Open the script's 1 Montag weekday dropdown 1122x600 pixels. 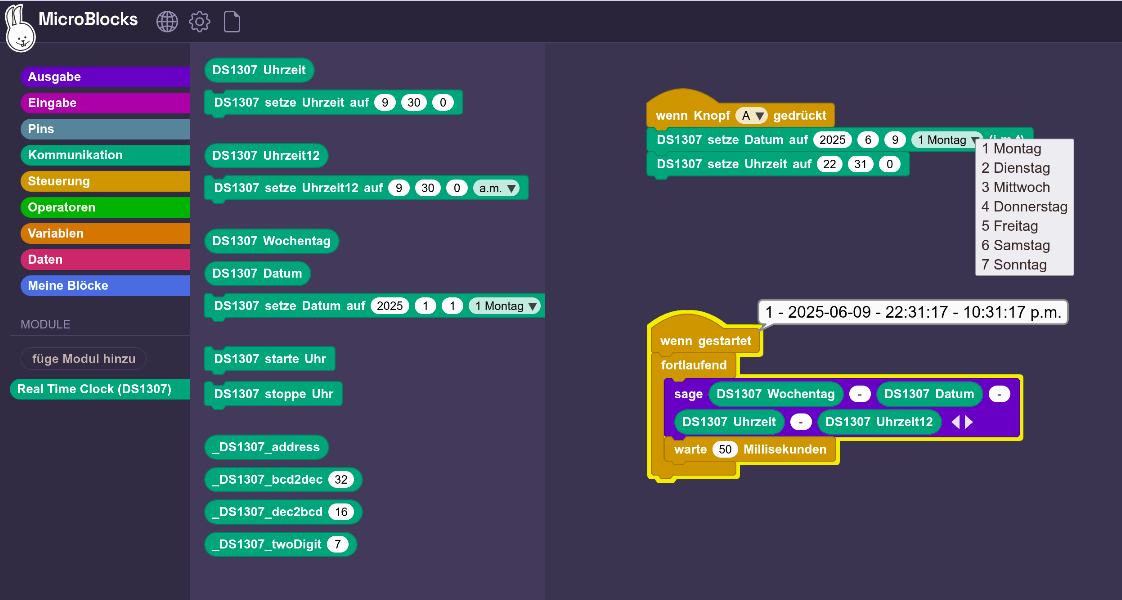[947, 140]
